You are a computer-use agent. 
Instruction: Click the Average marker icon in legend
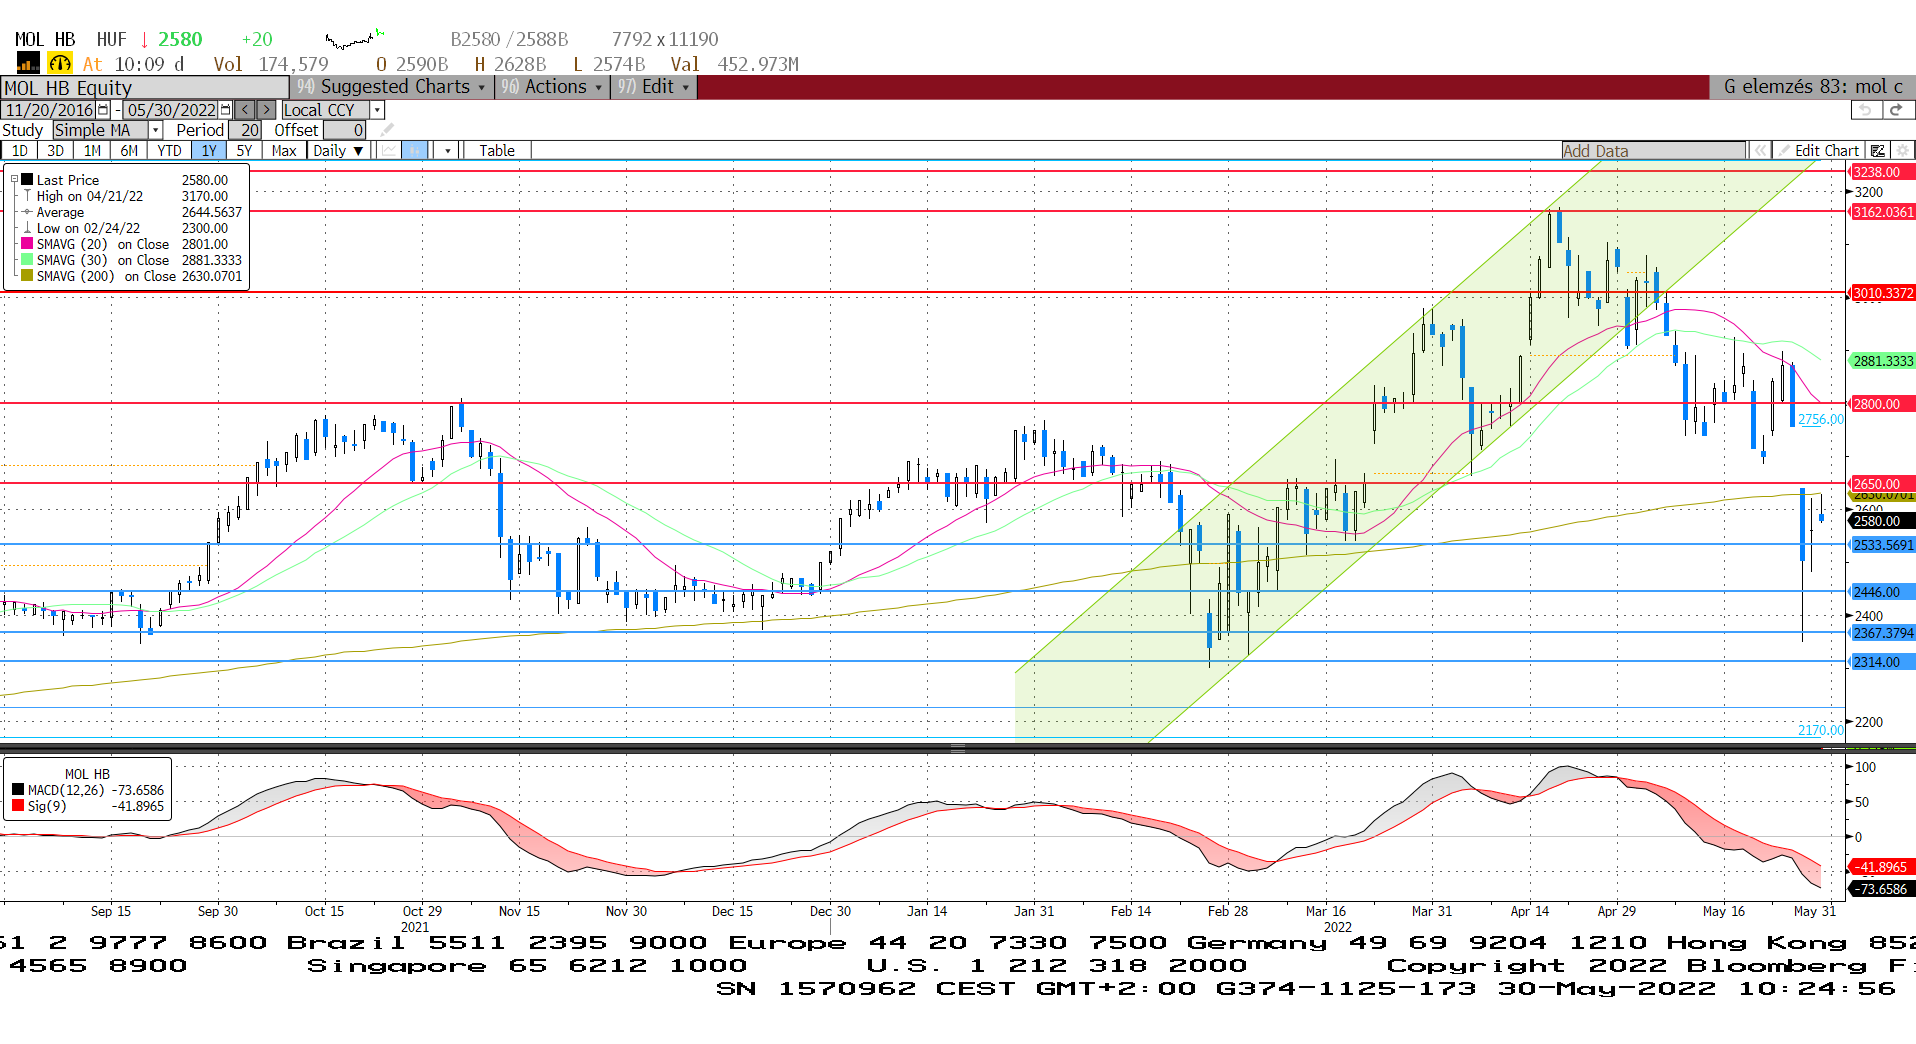click(x=27, y=212)
